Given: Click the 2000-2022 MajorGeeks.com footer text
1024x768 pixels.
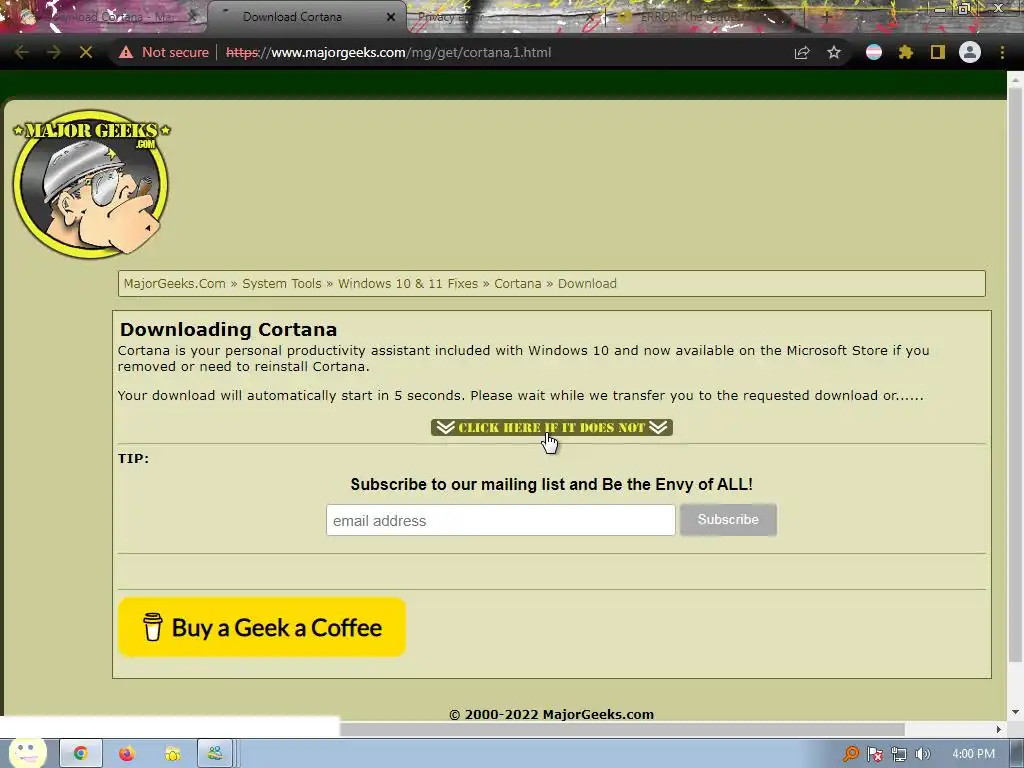Looking at the screenshot, I should 551,714.
